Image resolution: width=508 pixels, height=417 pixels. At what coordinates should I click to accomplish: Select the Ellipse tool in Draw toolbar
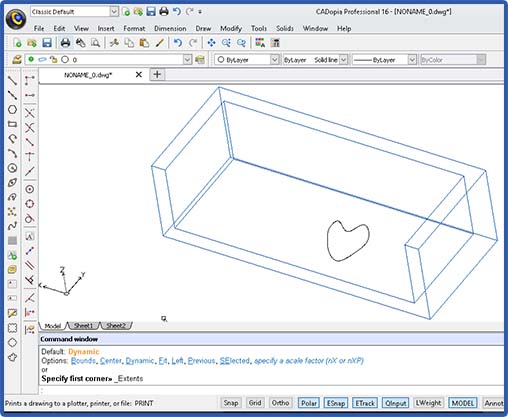coord(12,182)
